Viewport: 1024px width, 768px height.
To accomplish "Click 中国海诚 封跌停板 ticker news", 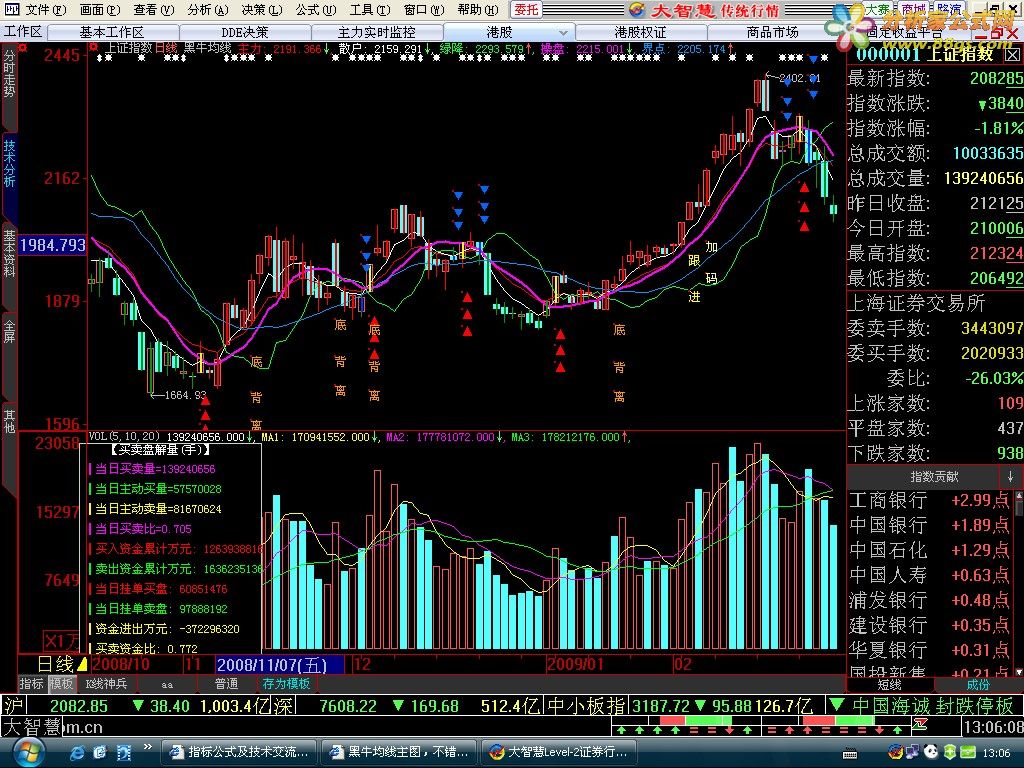I will 933,706.
